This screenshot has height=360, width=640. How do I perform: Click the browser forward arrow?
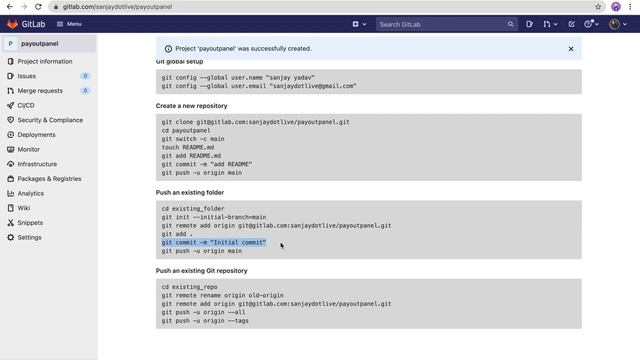(x=24, y=7)
